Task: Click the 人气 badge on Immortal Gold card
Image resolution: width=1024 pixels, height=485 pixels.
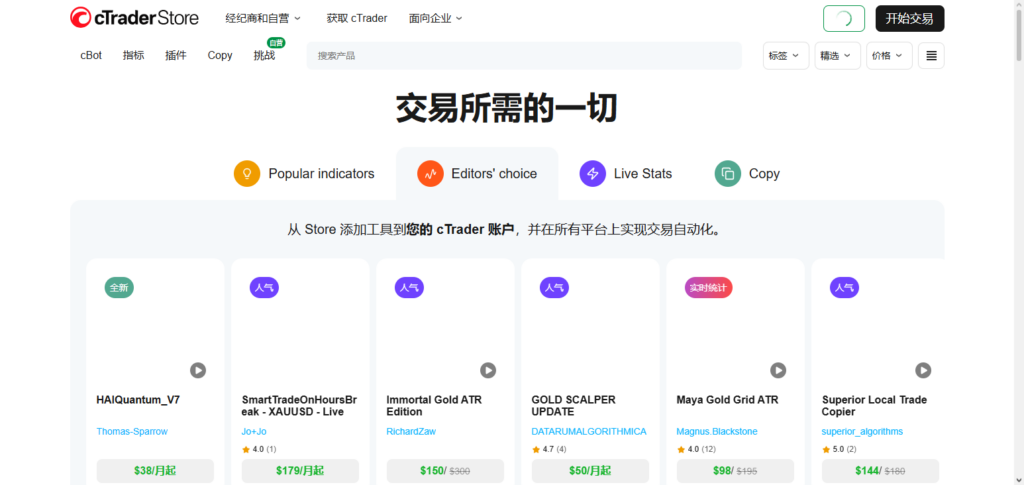Action: (x=409, y=287)
